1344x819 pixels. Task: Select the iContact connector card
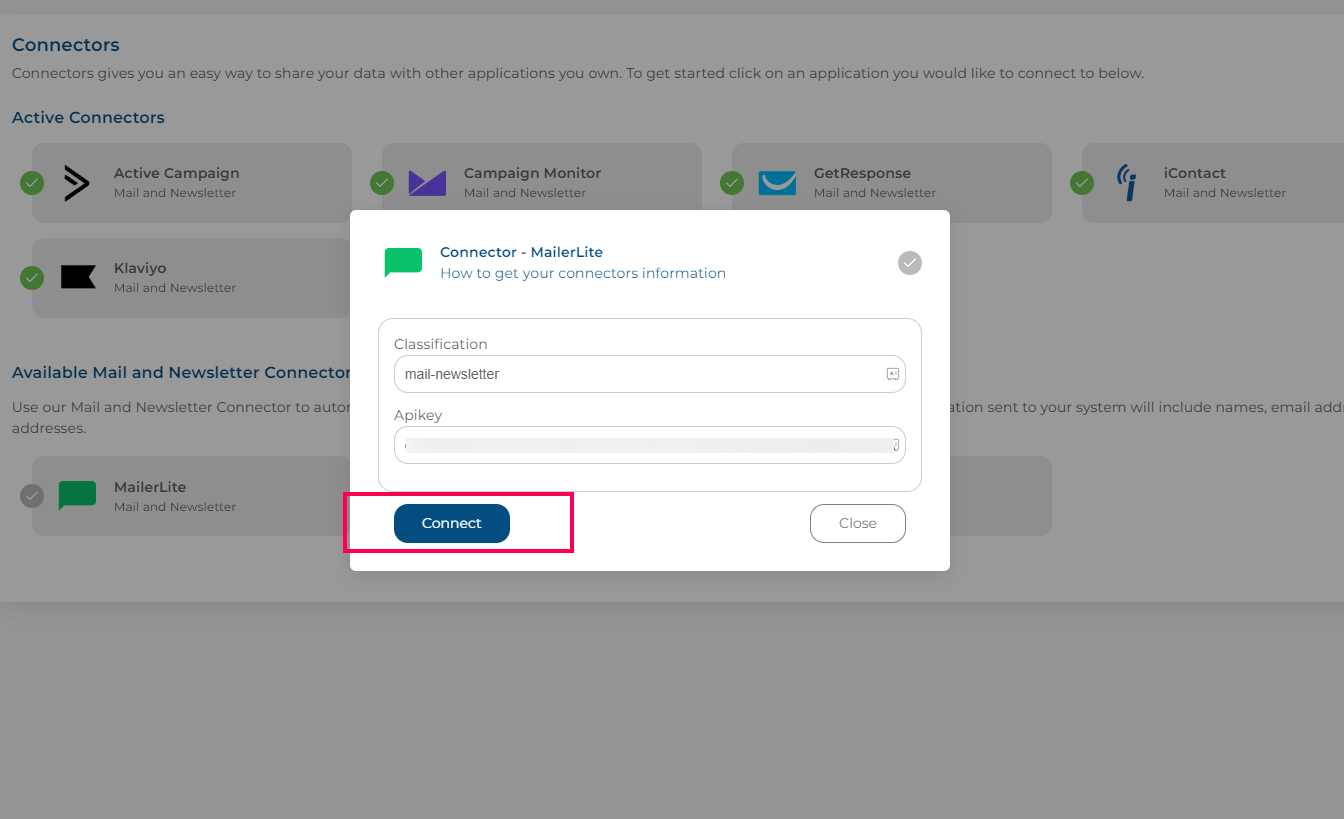pos(1213,183)
